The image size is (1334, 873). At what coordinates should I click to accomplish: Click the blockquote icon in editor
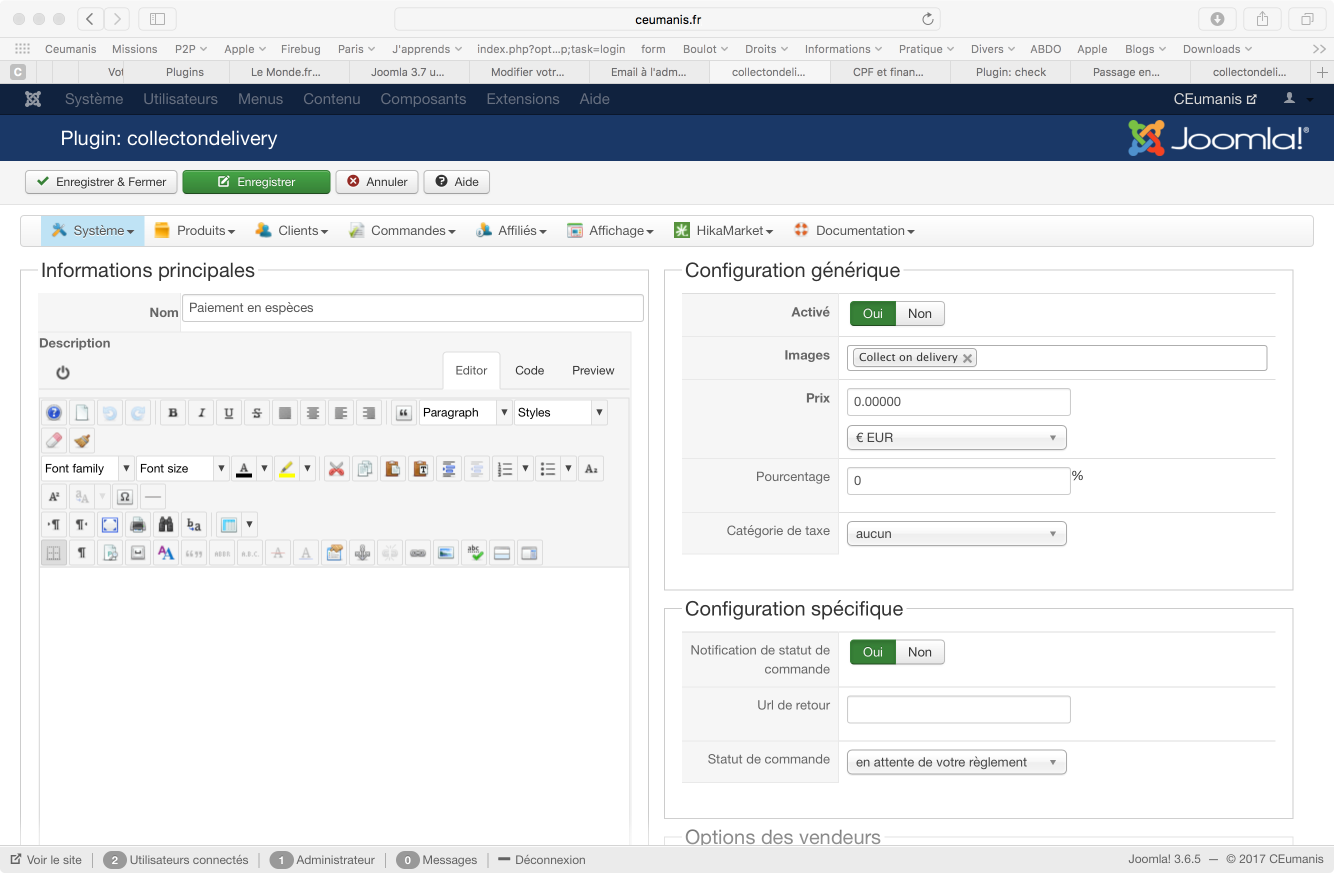coord(404,413)
